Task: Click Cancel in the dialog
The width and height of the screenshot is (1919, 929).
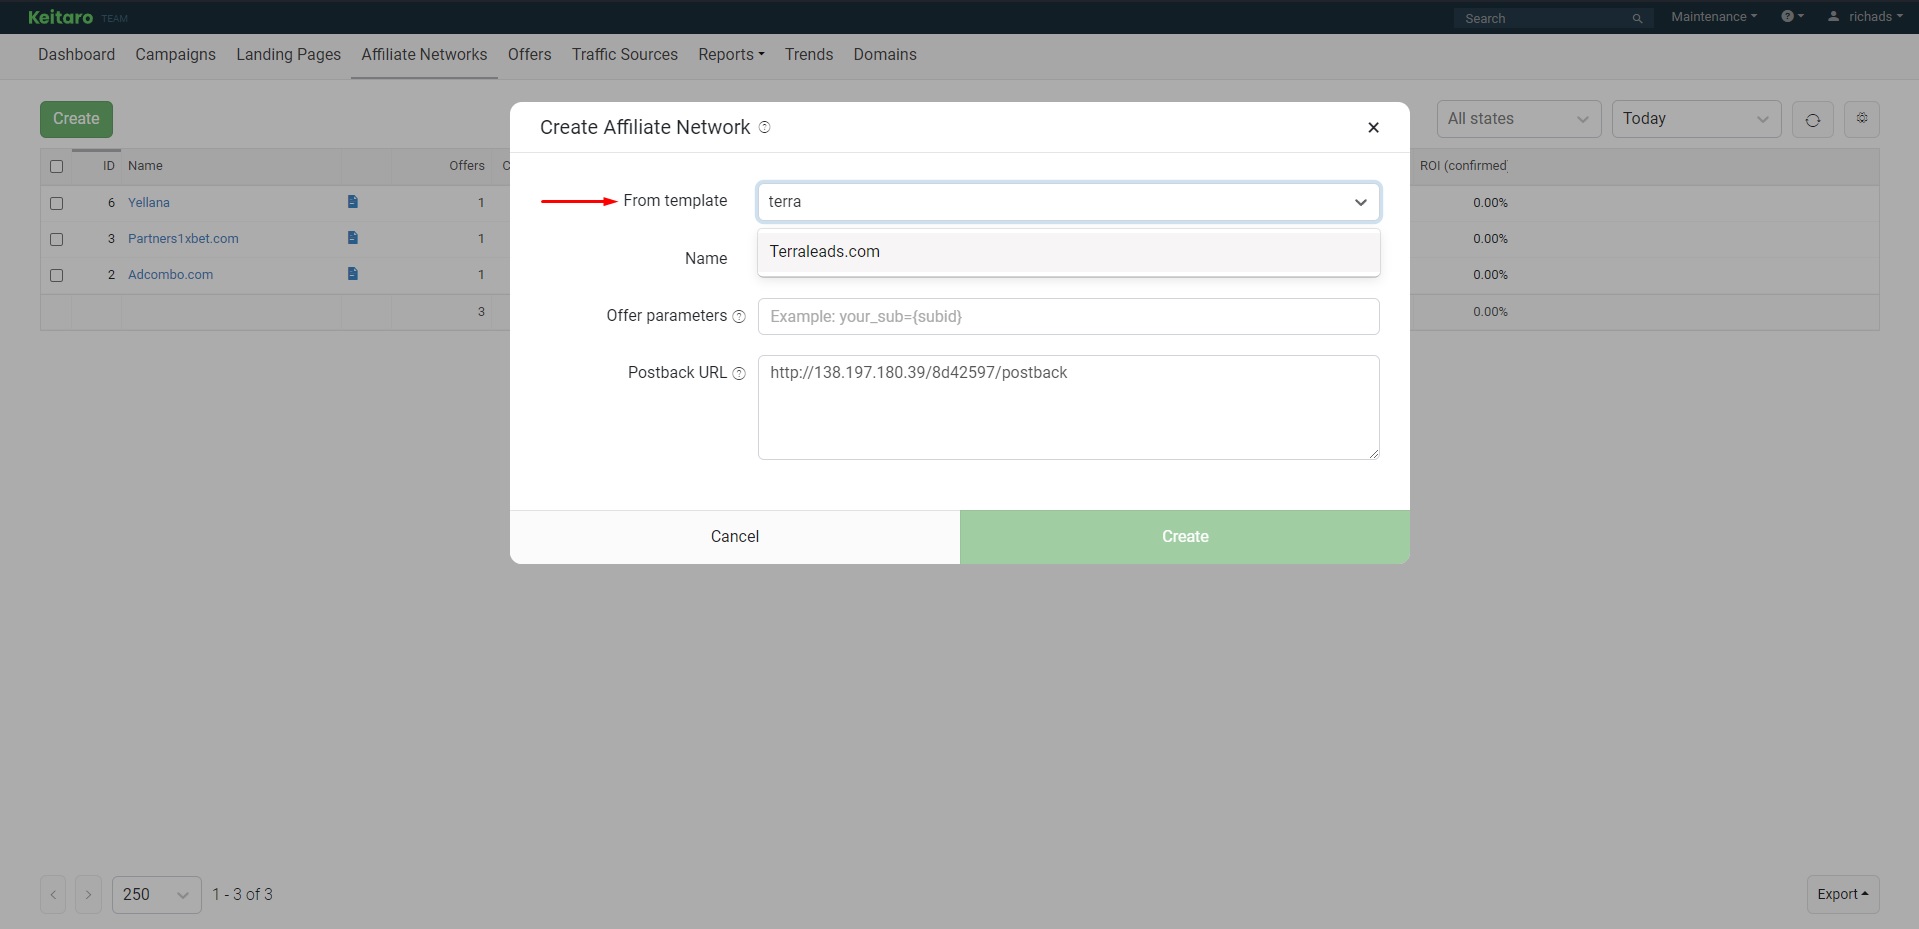Action: (x=734, y=537)
